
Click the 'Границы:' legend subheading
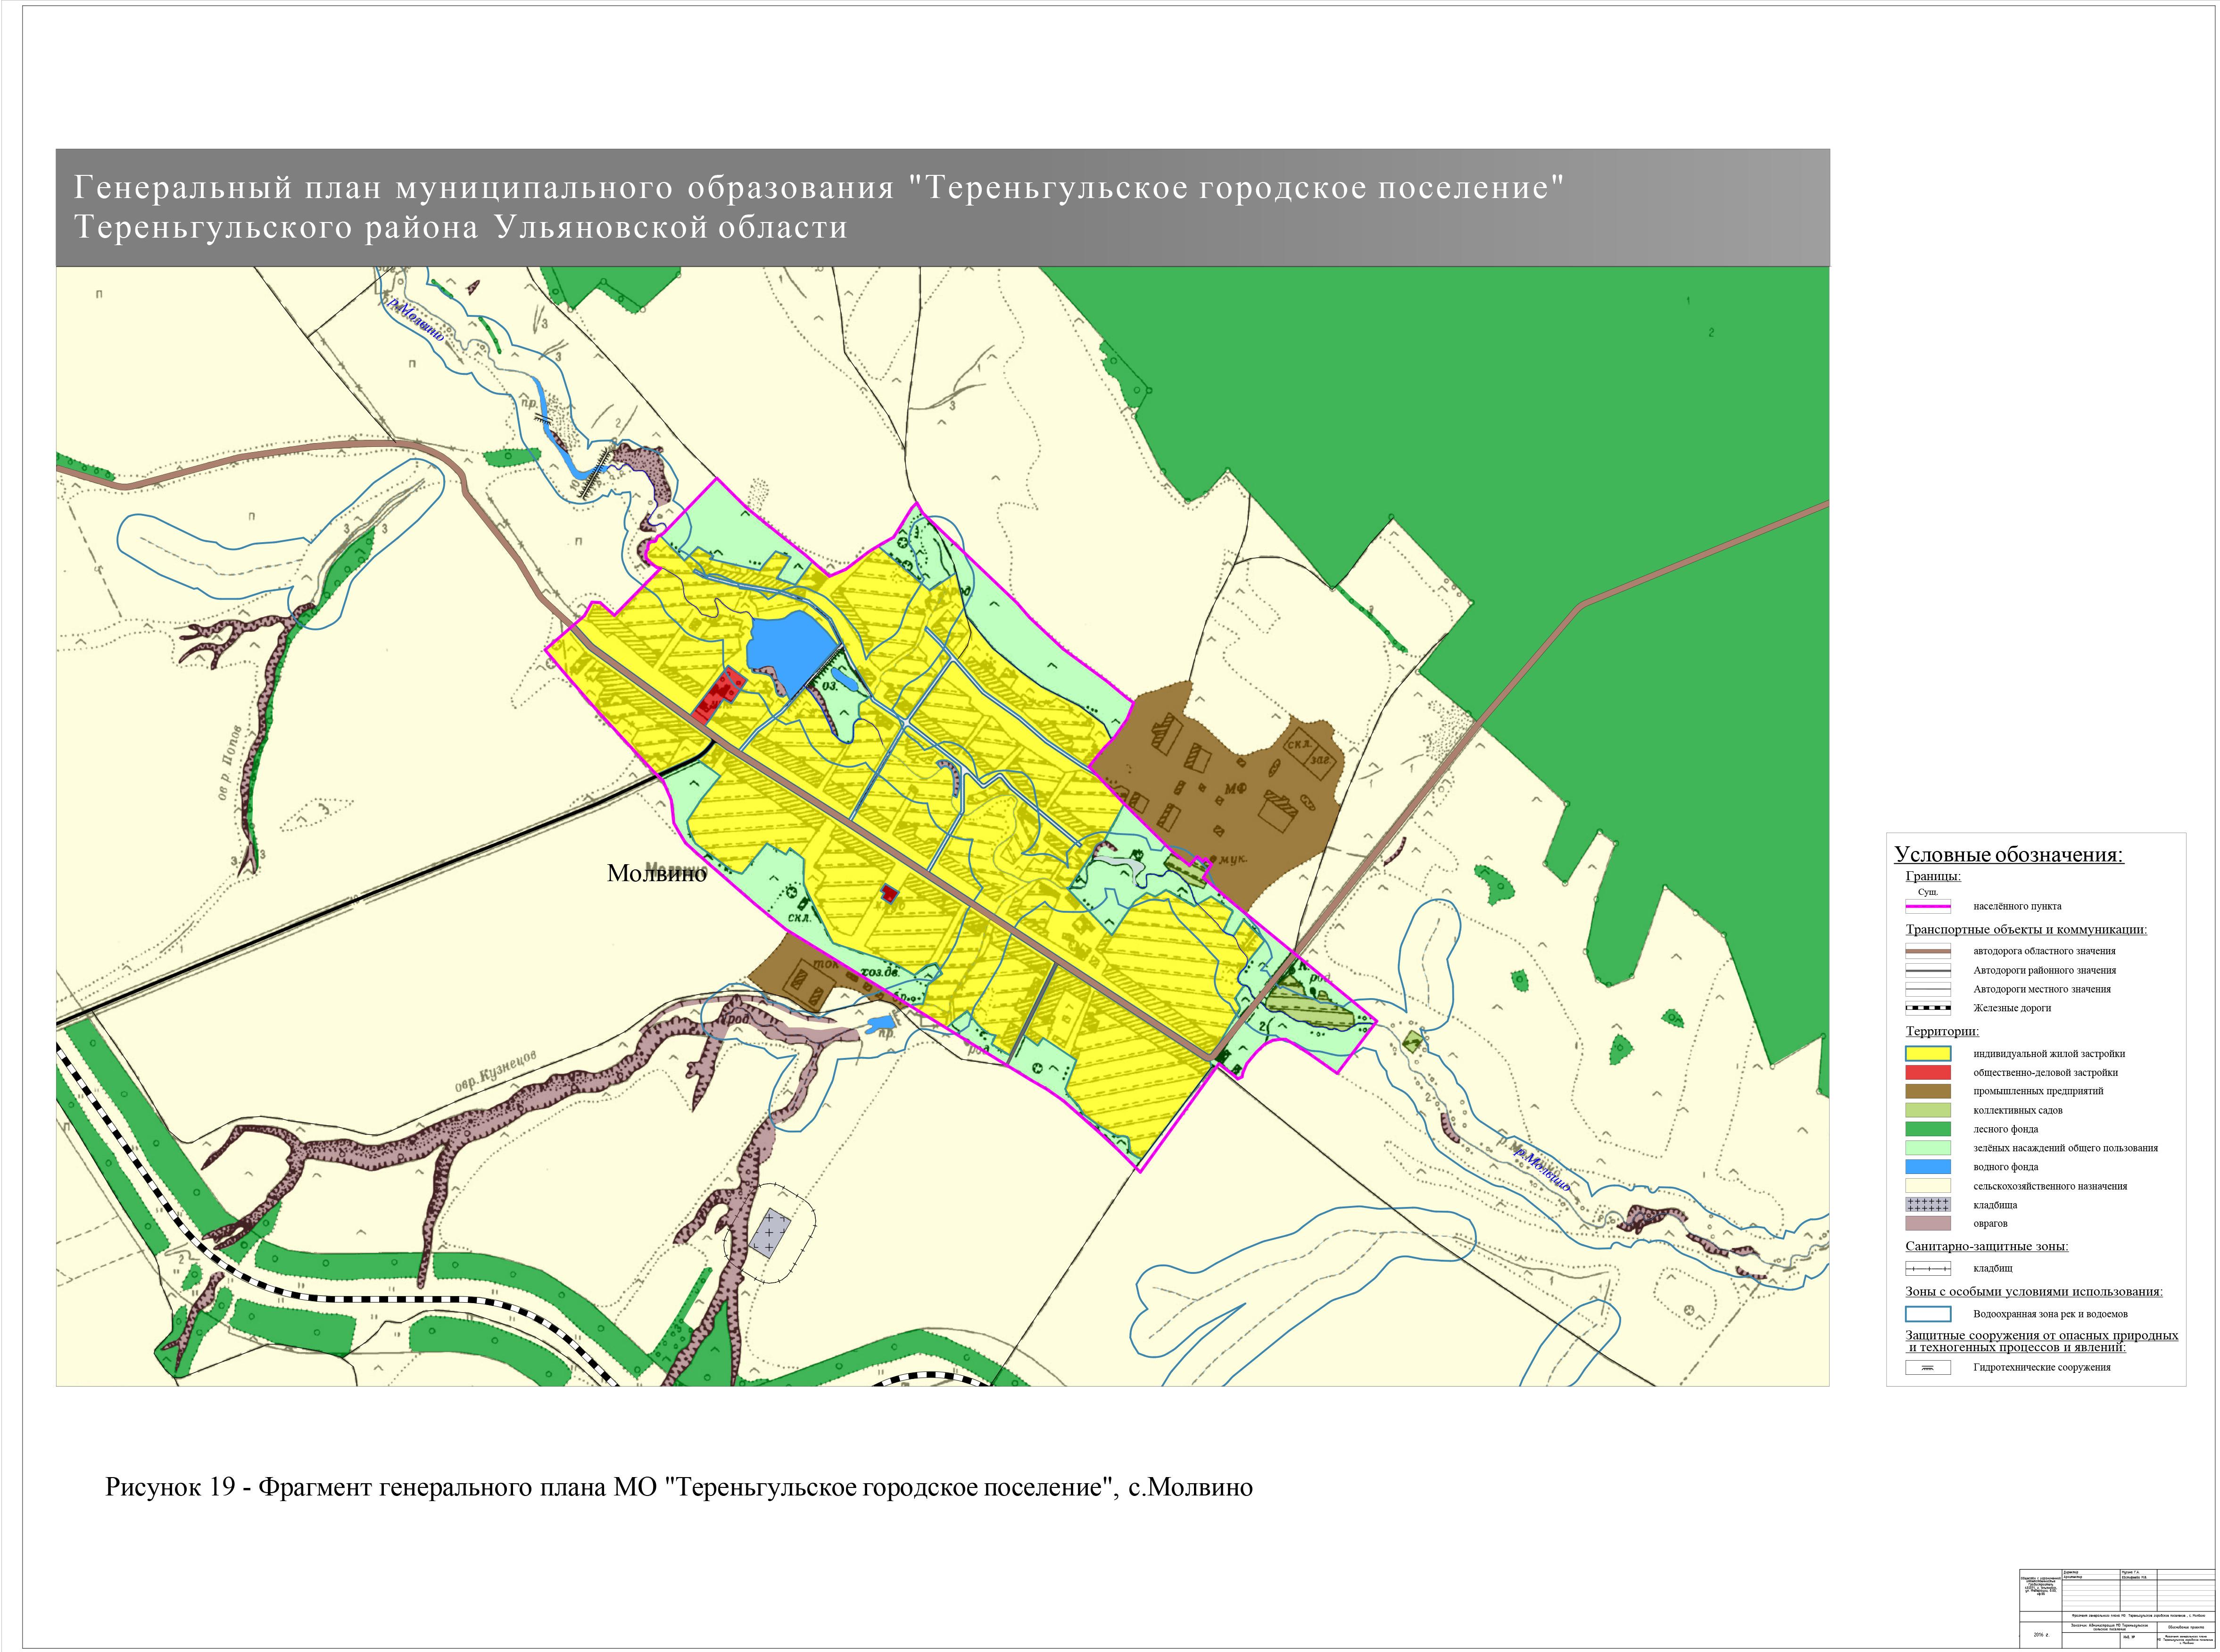(x=1933, y=876)
